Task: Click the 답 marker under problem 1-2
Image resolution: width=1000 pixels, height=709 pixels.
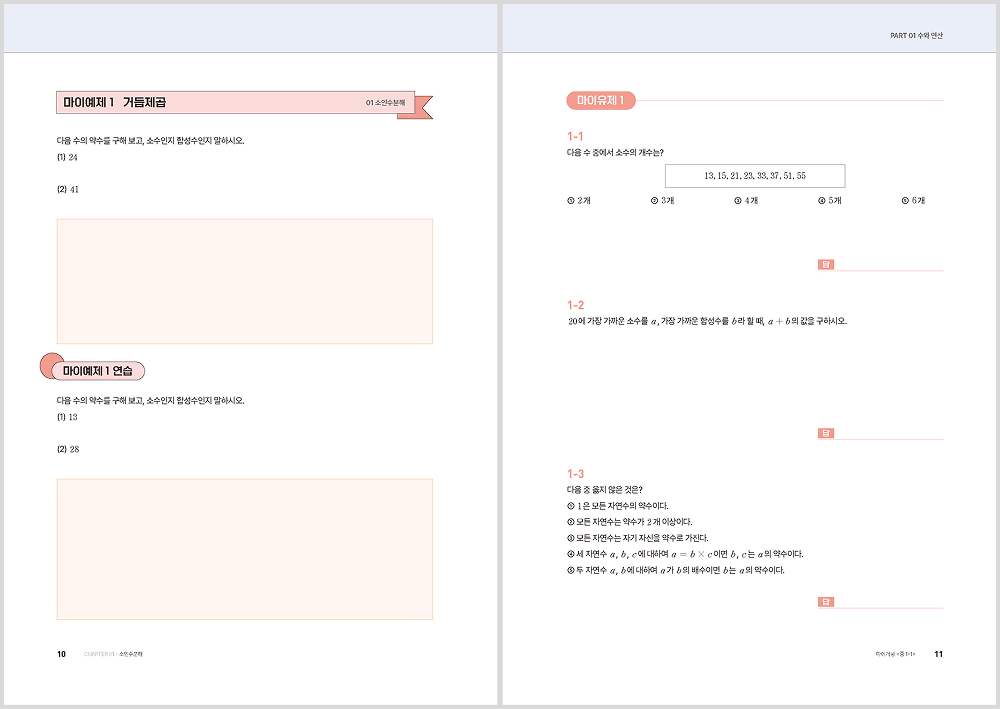Action: (x=826, y=433)
